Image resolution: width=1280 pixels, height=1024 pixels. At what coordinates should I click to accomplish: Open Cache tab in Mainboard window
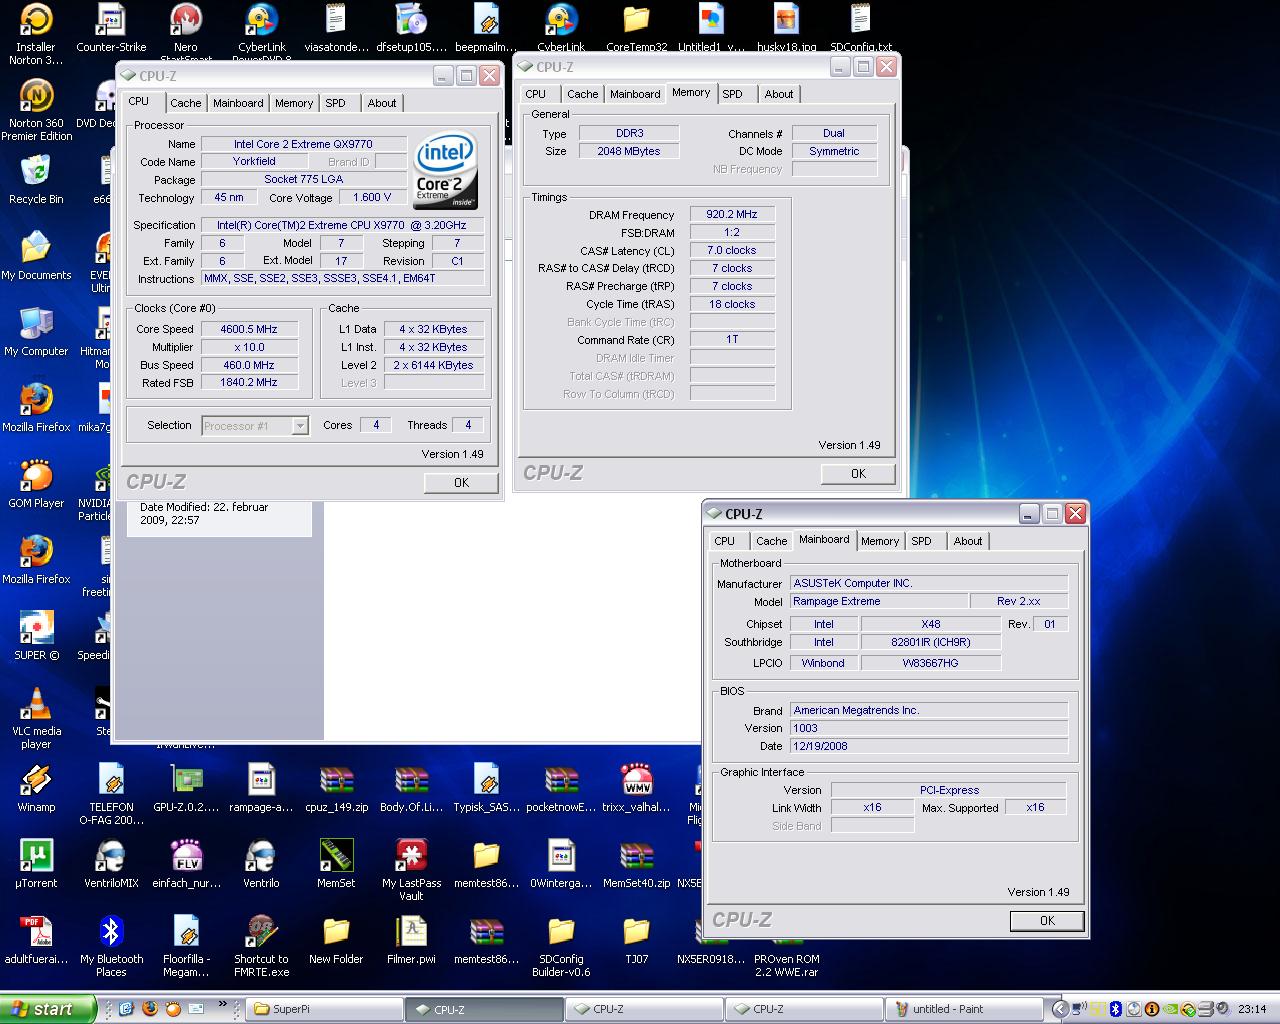tap(771, 541)
